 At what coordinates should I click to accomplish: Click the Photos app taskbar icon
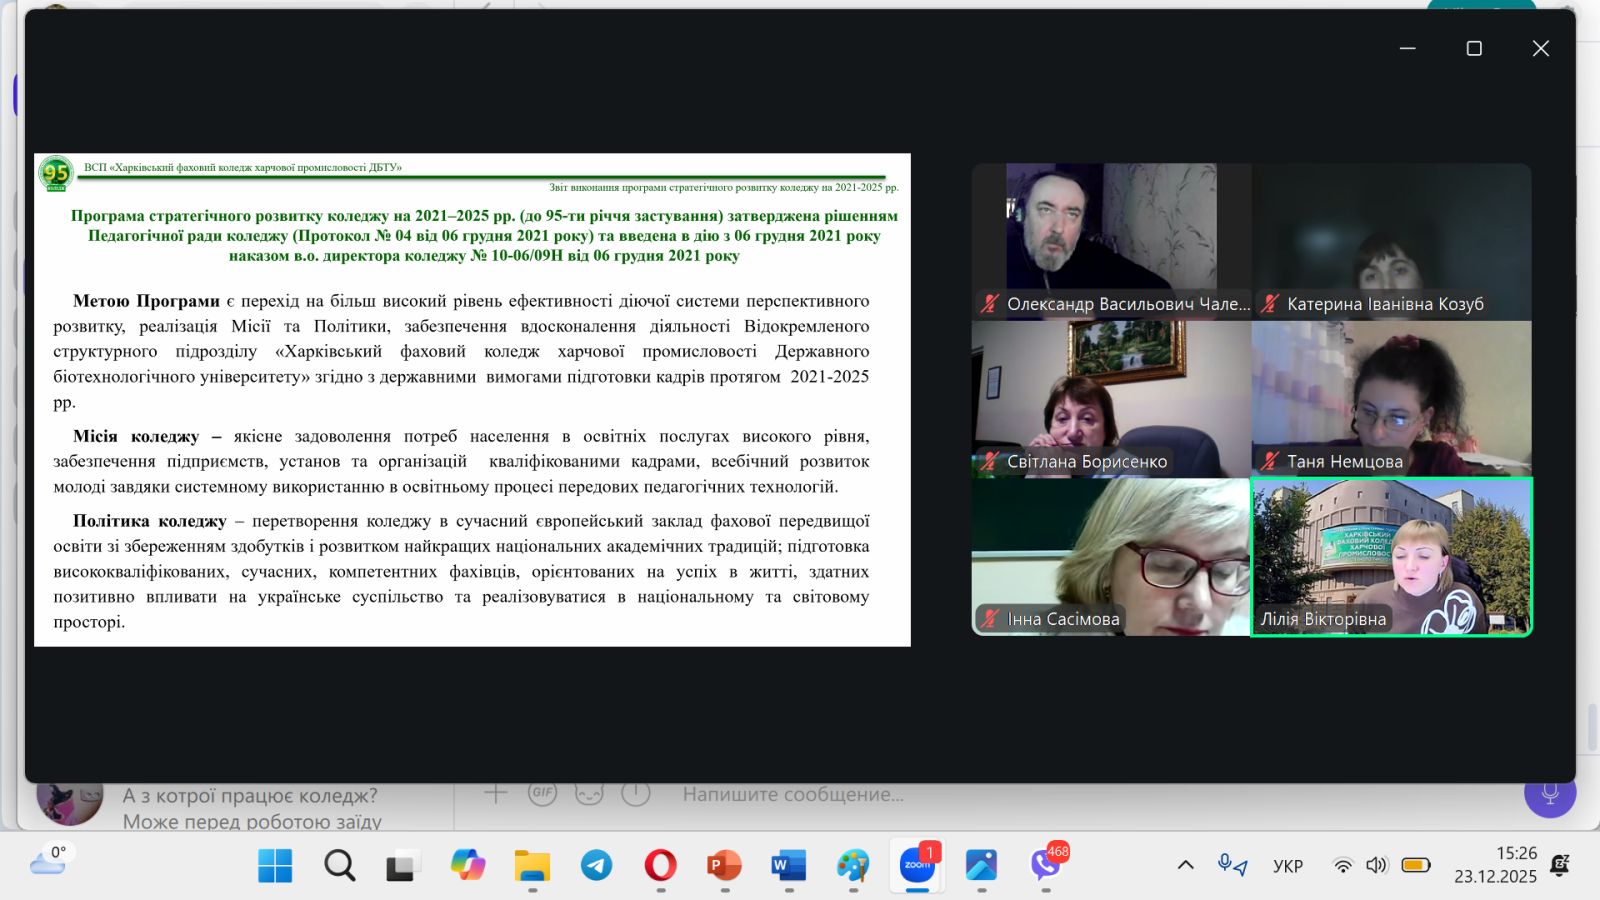coord(981,865)
